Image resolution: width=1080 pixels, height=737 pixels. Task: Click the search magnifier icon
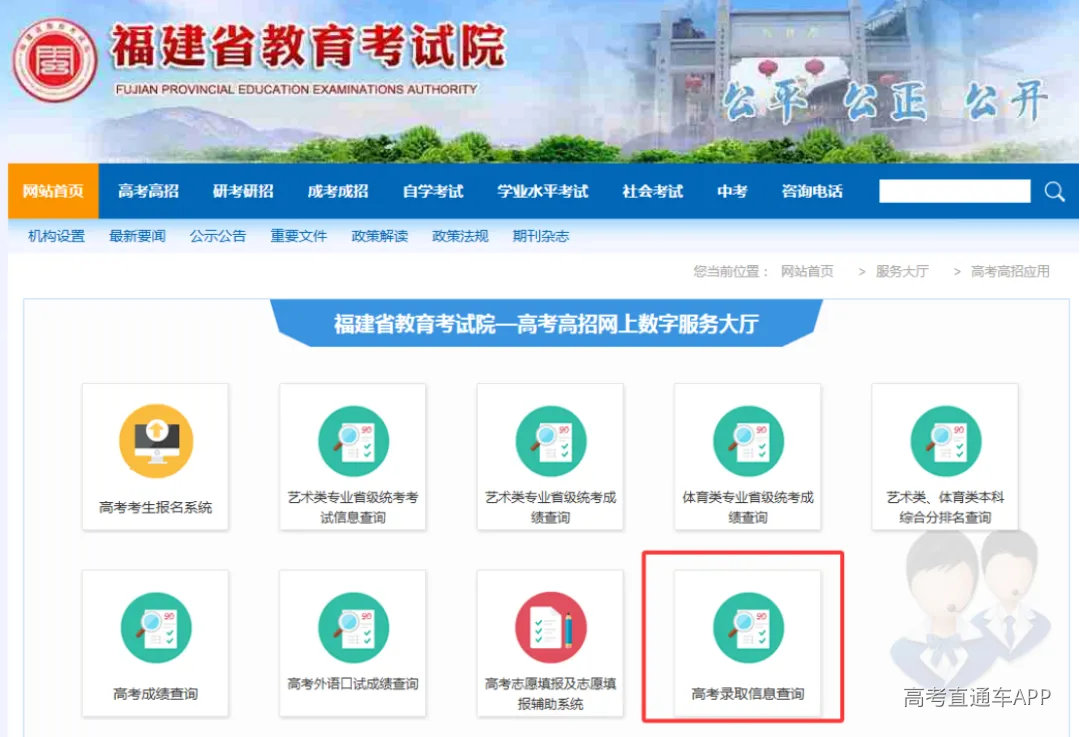coord(1055,191)
